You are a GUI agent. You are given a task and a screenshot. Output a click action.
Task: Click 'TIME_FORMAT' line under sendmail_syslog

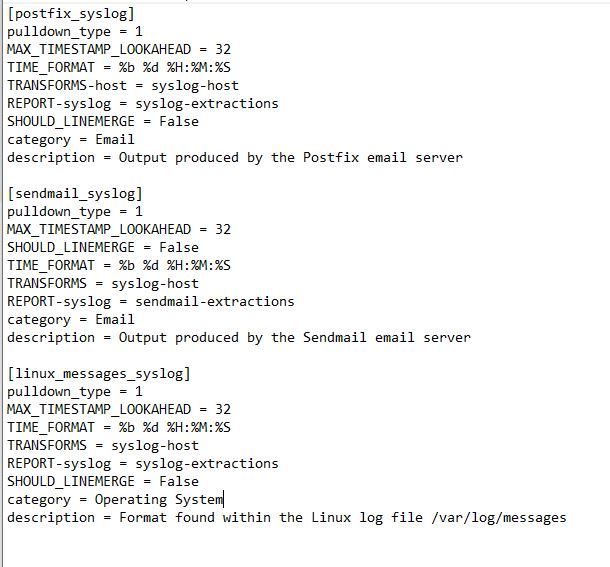click(x=119, y=266)
